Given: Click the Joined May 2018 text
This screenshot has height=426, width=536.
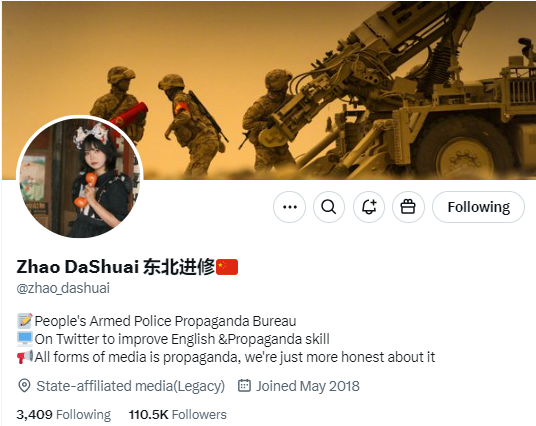Looking at the screenshot, I should click(308, 386).
